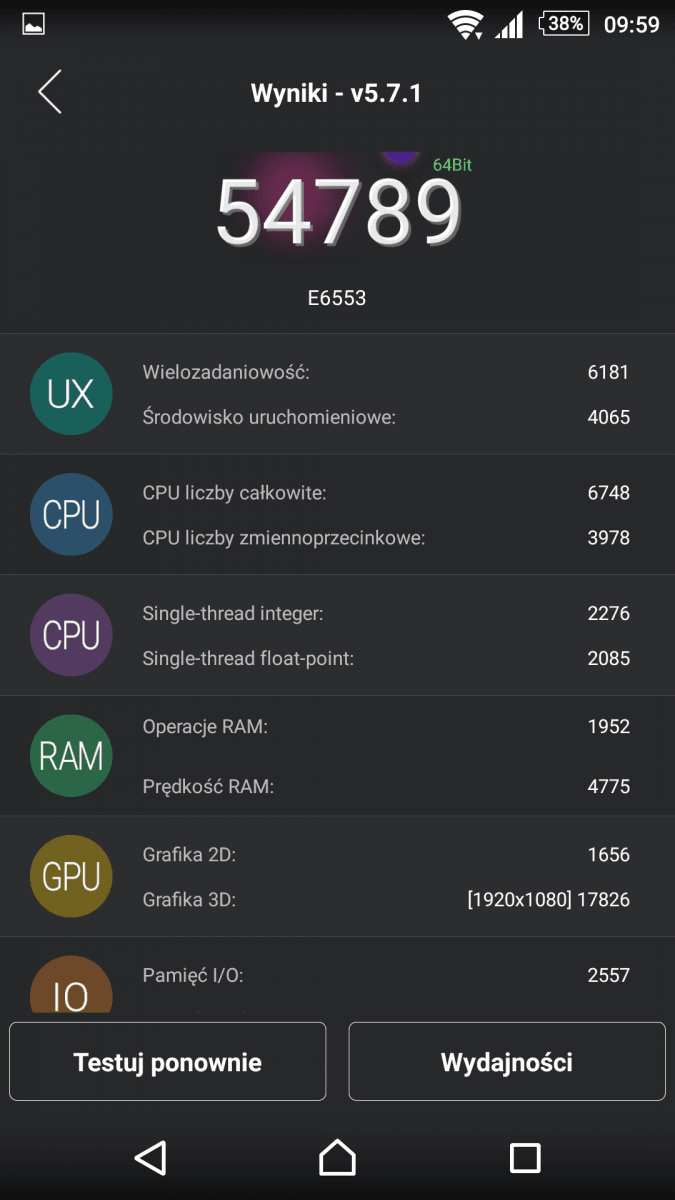
Task: Tap the E6553 device model label
Action: coord(337,298)
